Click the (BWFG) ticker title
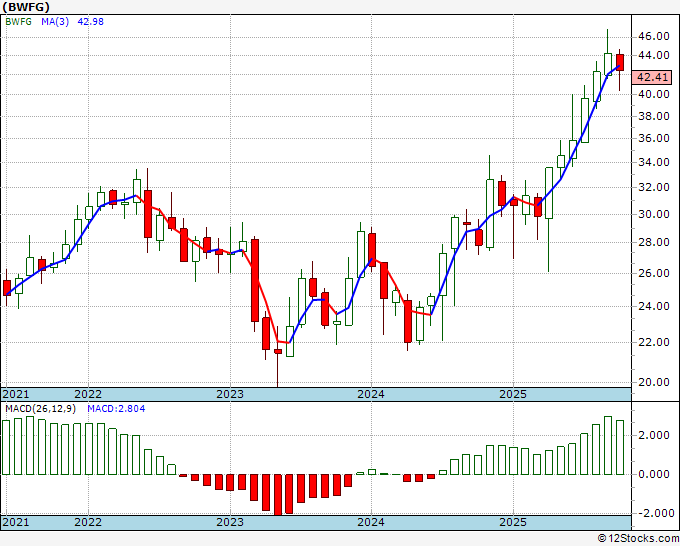The image size is (680, 546). coord(26,7)
